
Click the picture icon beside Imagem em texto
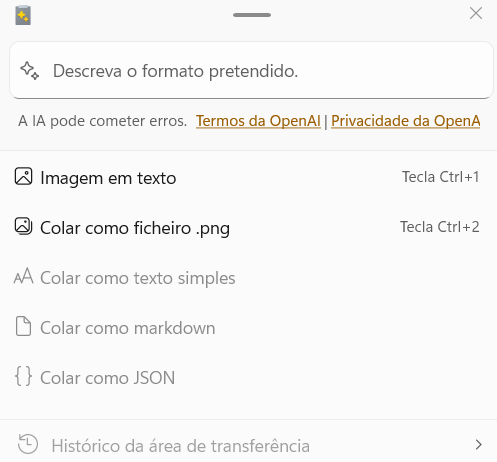(23, 176)
